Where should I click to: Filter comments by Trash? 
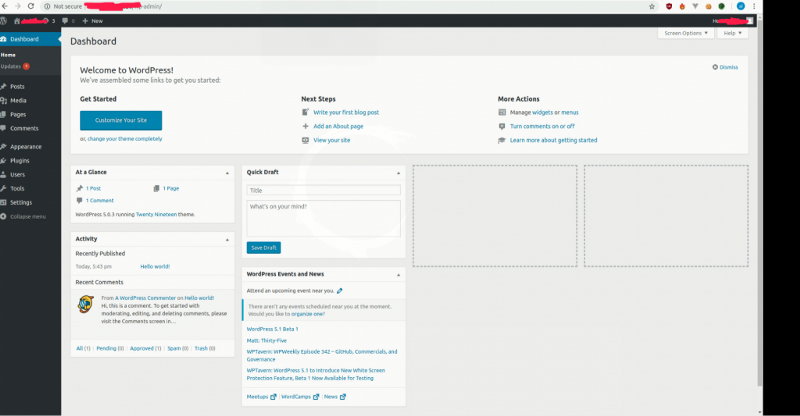(205, 349)
